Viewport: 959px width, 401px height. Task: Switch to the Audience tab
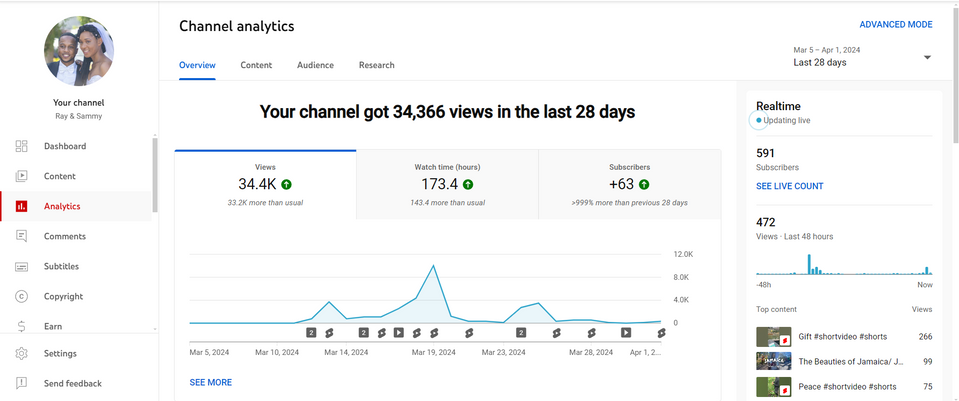click(x=315, y=65)
